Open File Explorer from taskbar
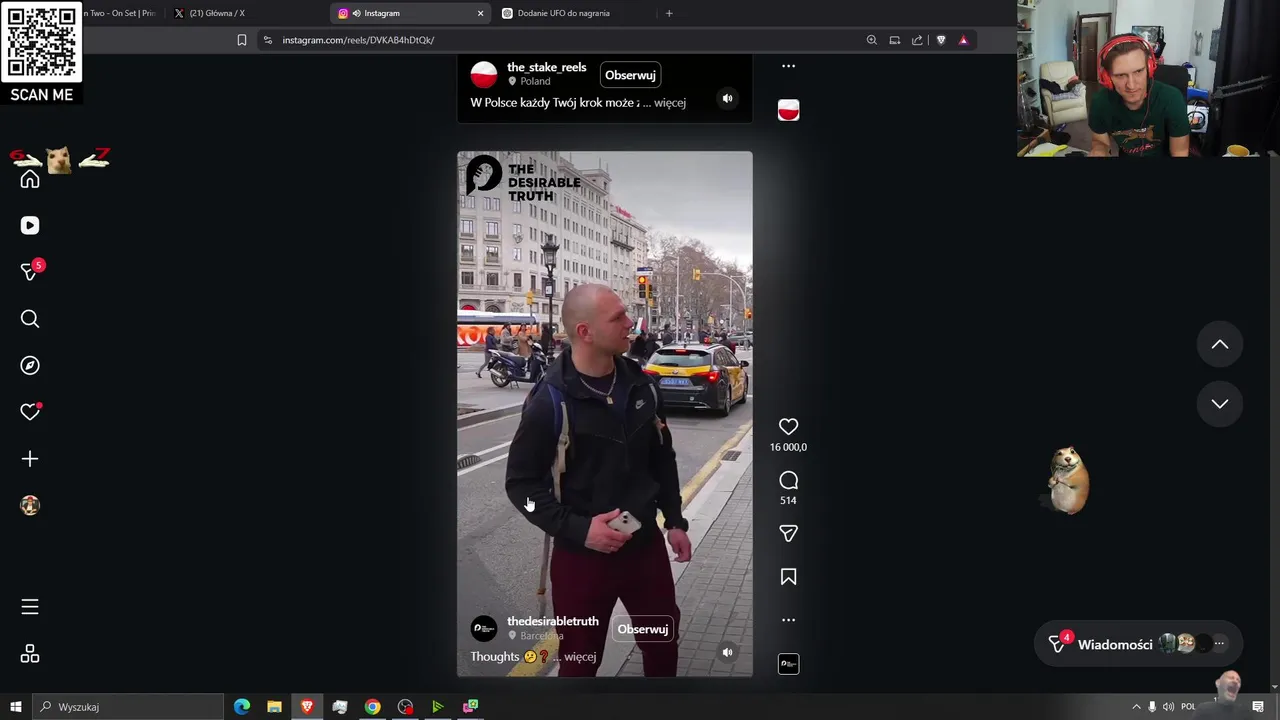 [x=274, y=707]
